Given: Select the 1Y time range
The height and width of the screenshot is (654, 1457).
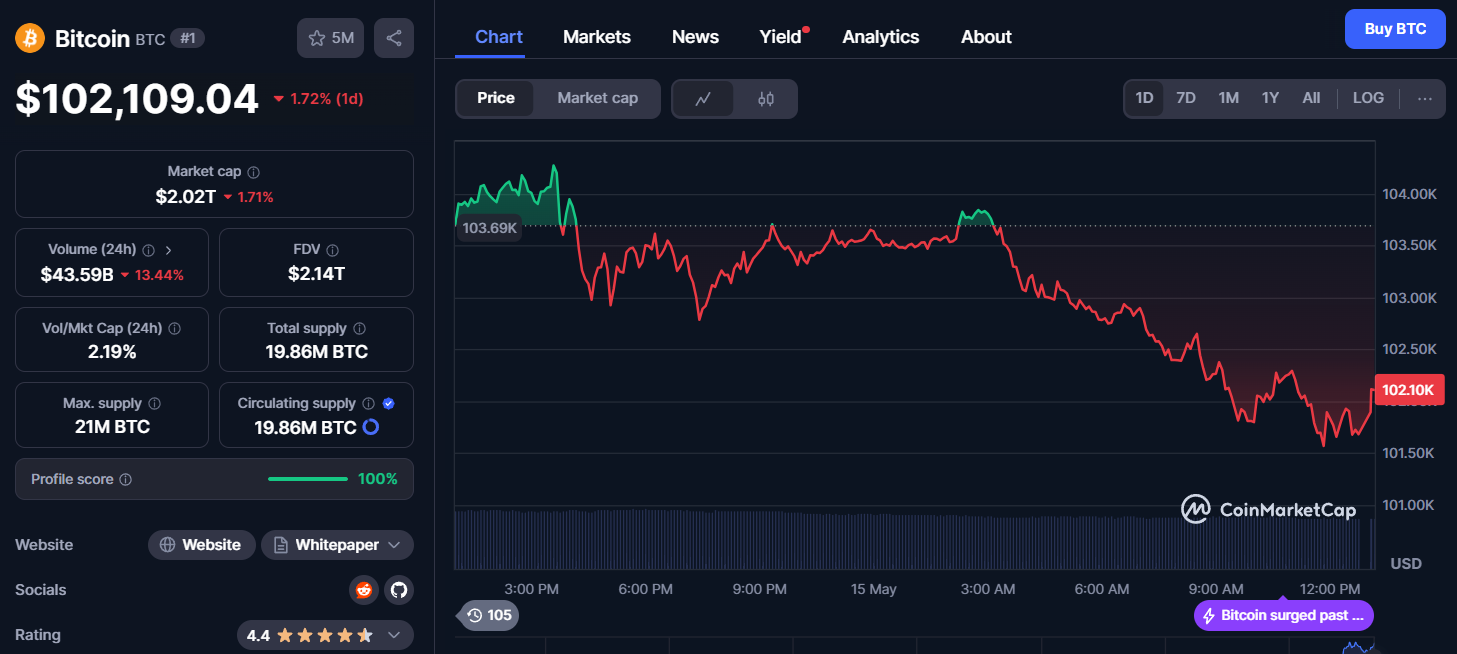Looking at the screenshot, I should pos(1270,98).
